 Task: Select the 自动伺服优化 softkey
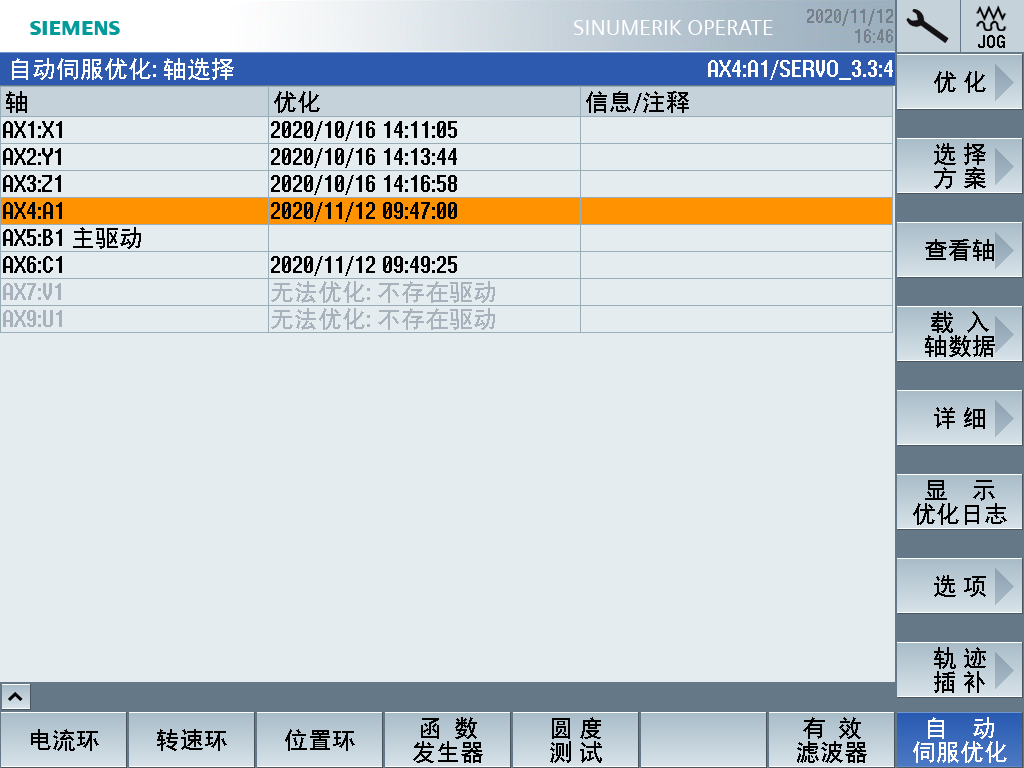958,739
